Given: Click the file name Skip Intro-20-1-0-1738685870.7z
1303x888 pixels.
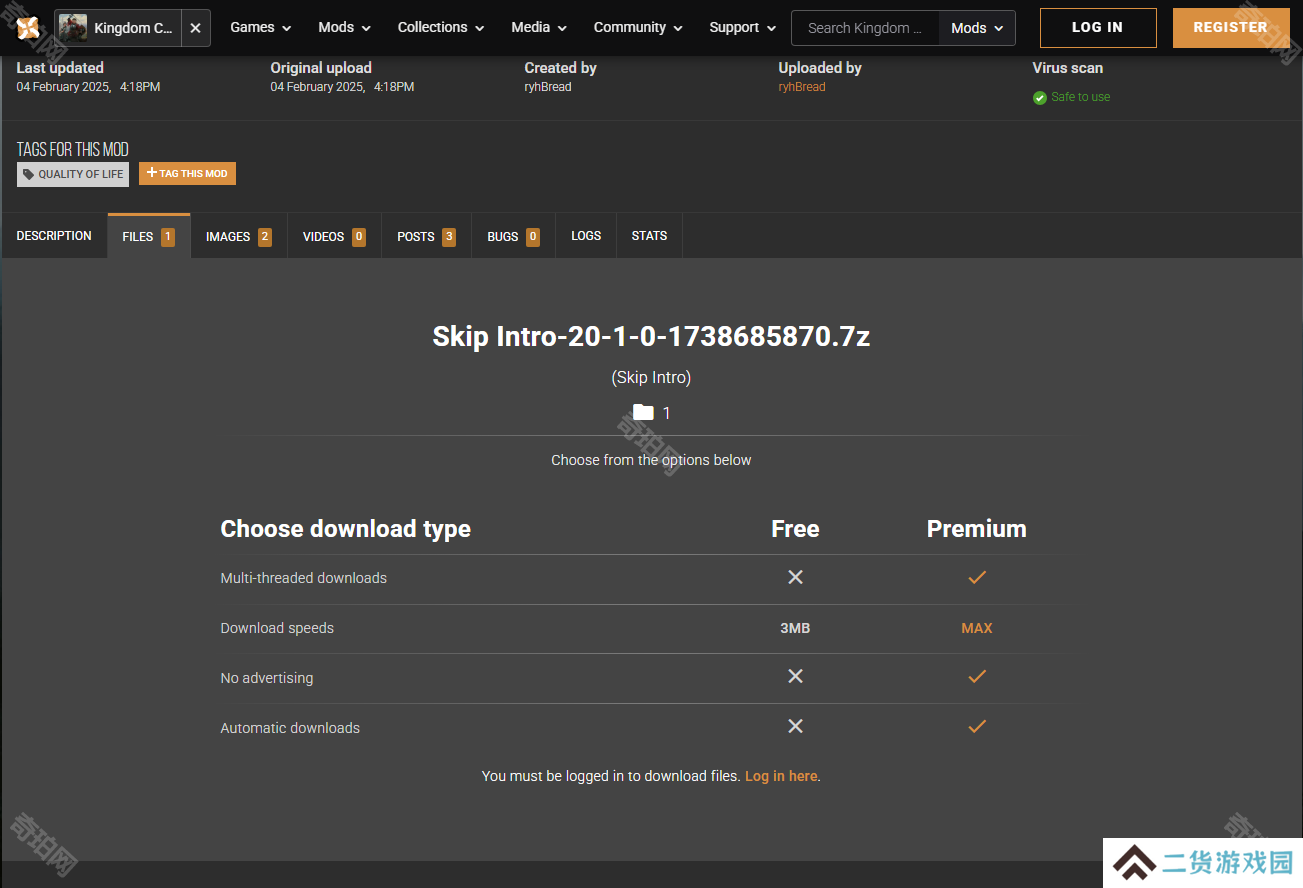Looking at the screenshot, I should [651, 336].
